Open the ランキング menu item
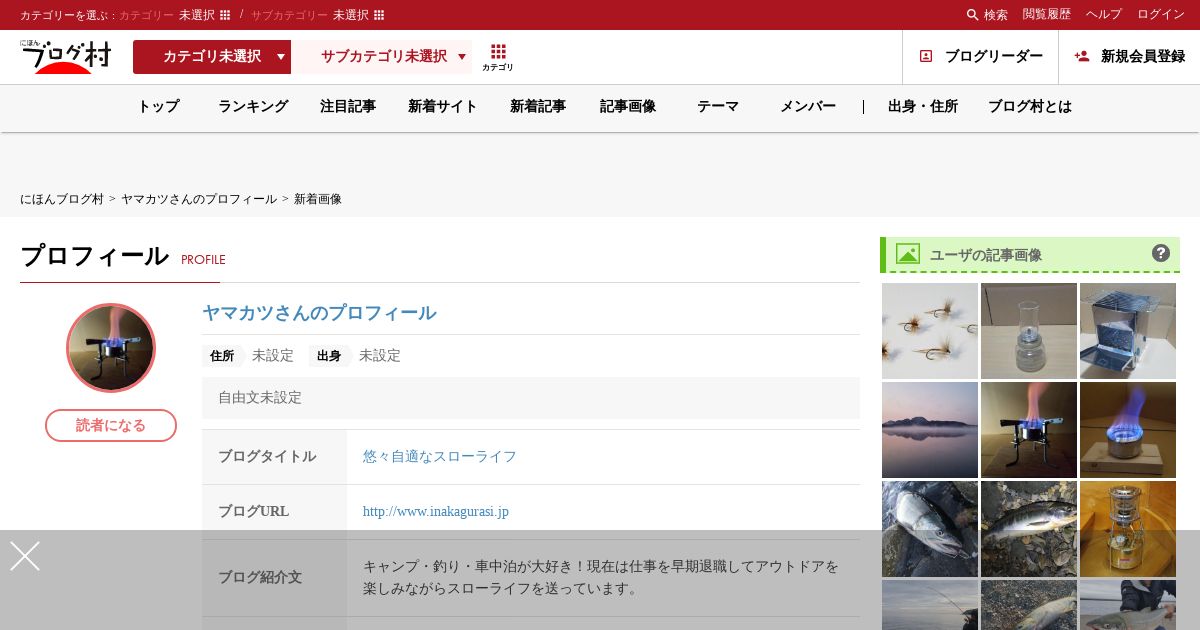1200x630 pixels. [253, 106]
